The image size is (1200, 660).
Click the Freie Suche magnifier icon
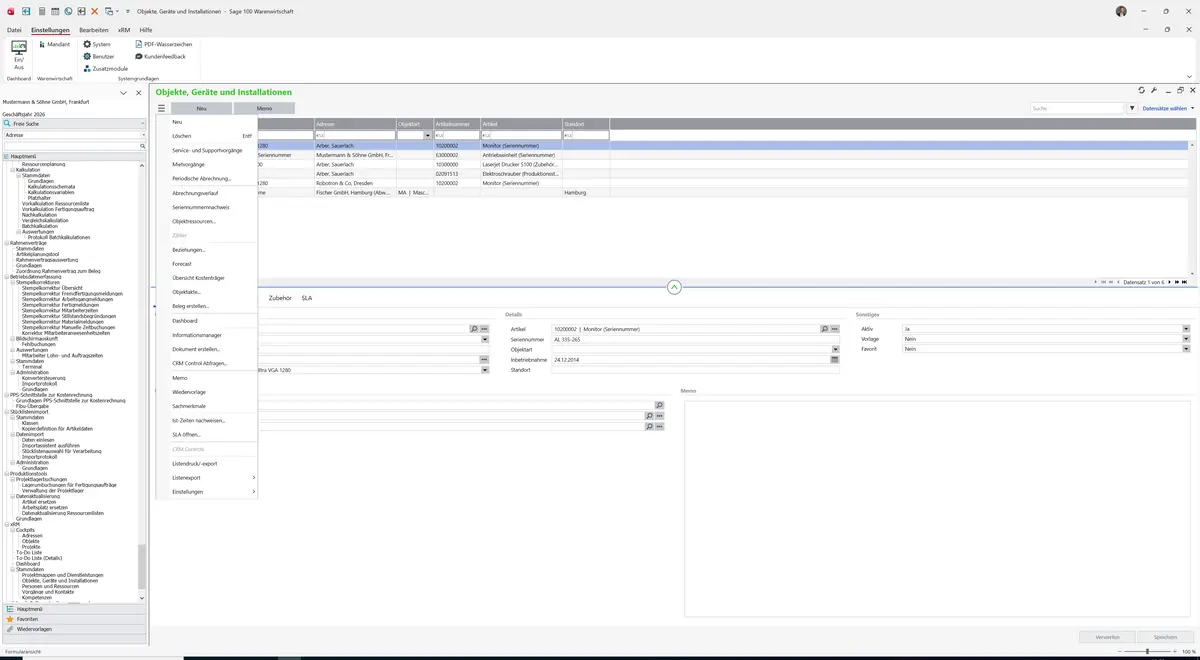click(x=8, y=124)
